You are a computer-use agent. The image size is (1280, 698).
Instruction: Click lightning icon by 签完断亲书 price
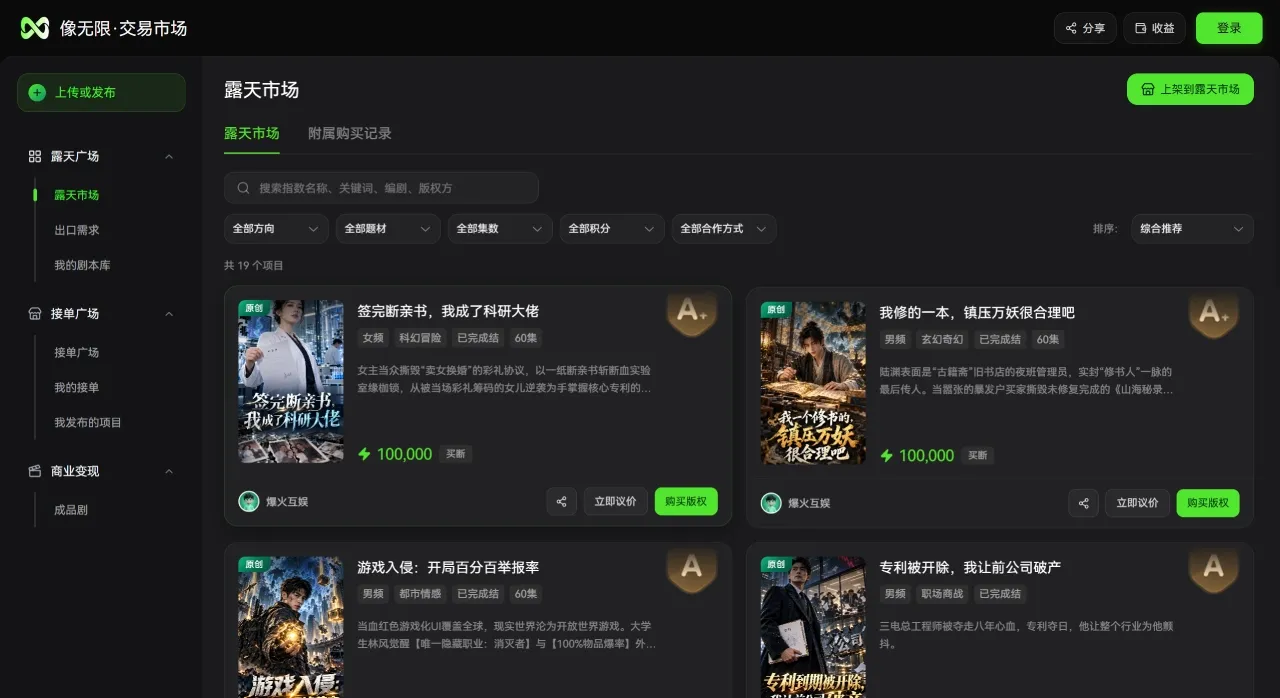coord(365,454)
